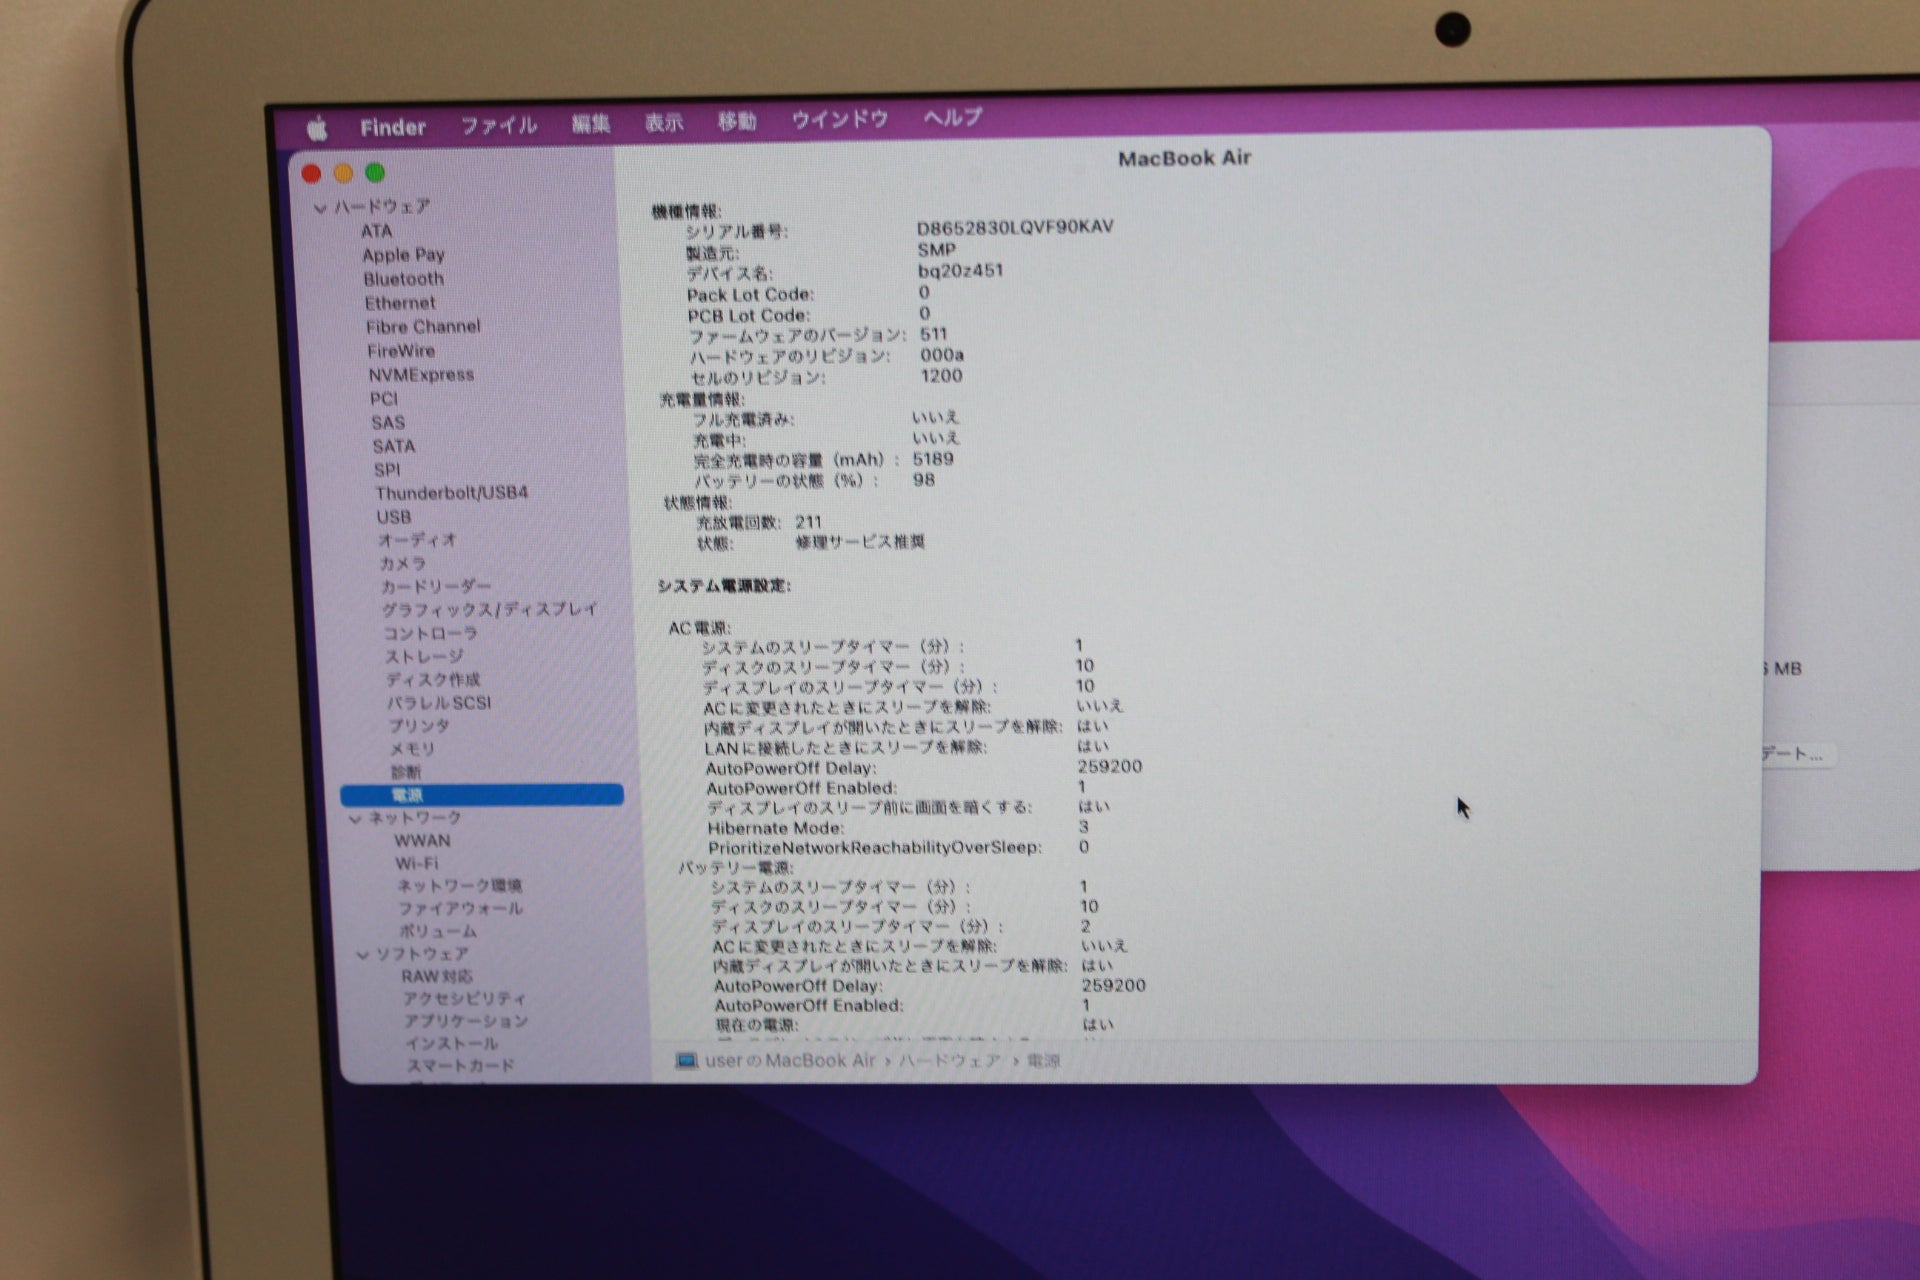The width and height of the screenshot is (1920, 1280).
Task: Click the full charge capacity value 5189
Action: pyautogui.click(x=932, y=459)
